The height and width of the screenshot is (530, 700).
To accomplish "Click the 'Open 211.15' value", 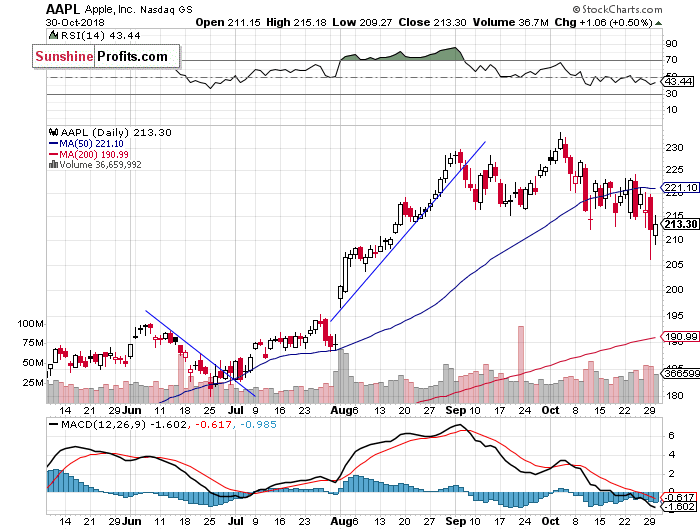I will click(x=228, y=22).
